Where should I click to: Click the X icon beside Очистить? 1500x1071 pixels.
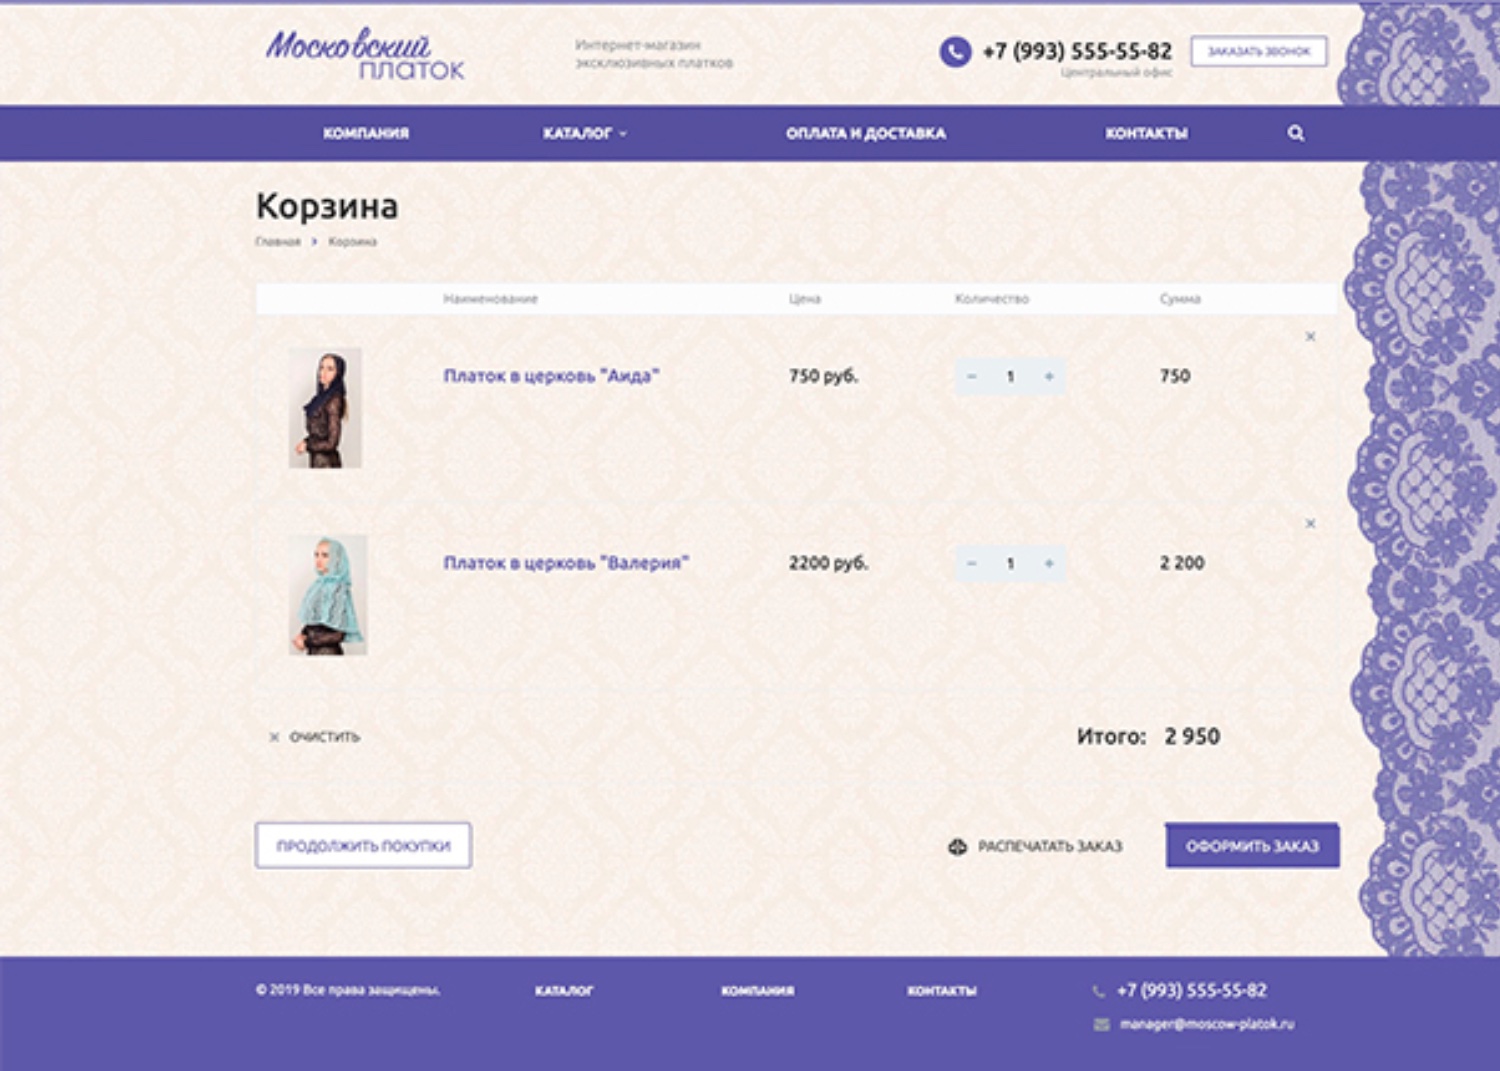pos(274,737)
